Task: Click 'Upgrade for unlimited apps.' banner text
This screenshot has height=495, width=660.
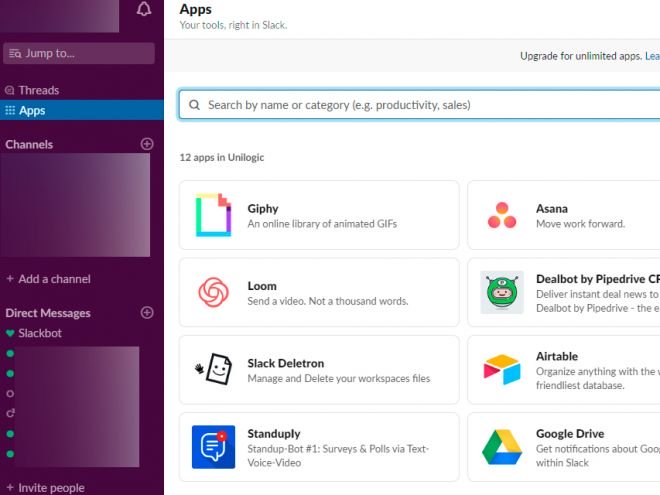Action: tap(581, 56)
